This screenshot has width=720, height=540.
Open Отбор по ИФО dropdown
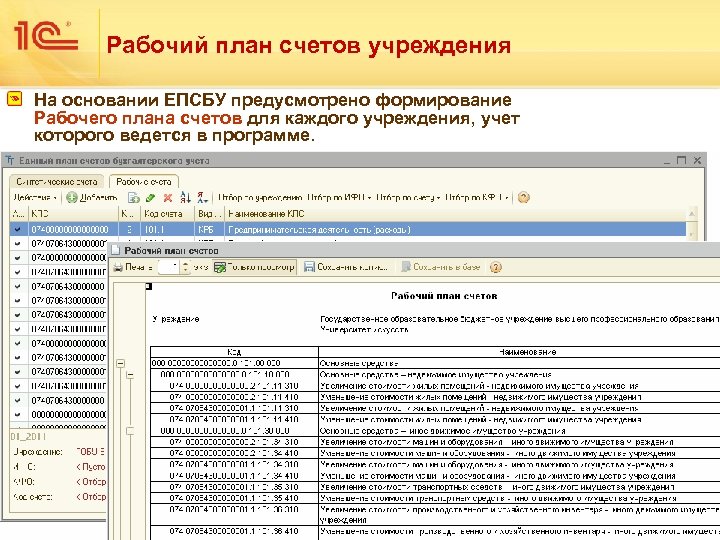(x=339, y=198)
